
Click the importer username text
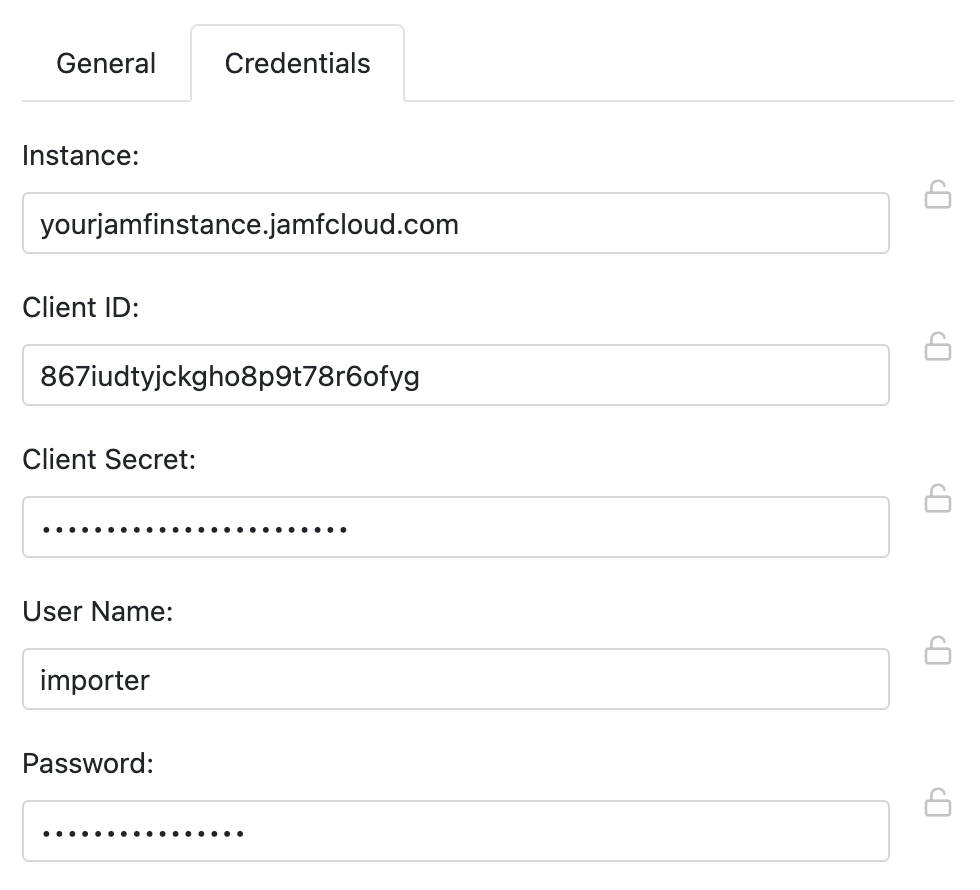pyautogui.click(x=95, y=679)
